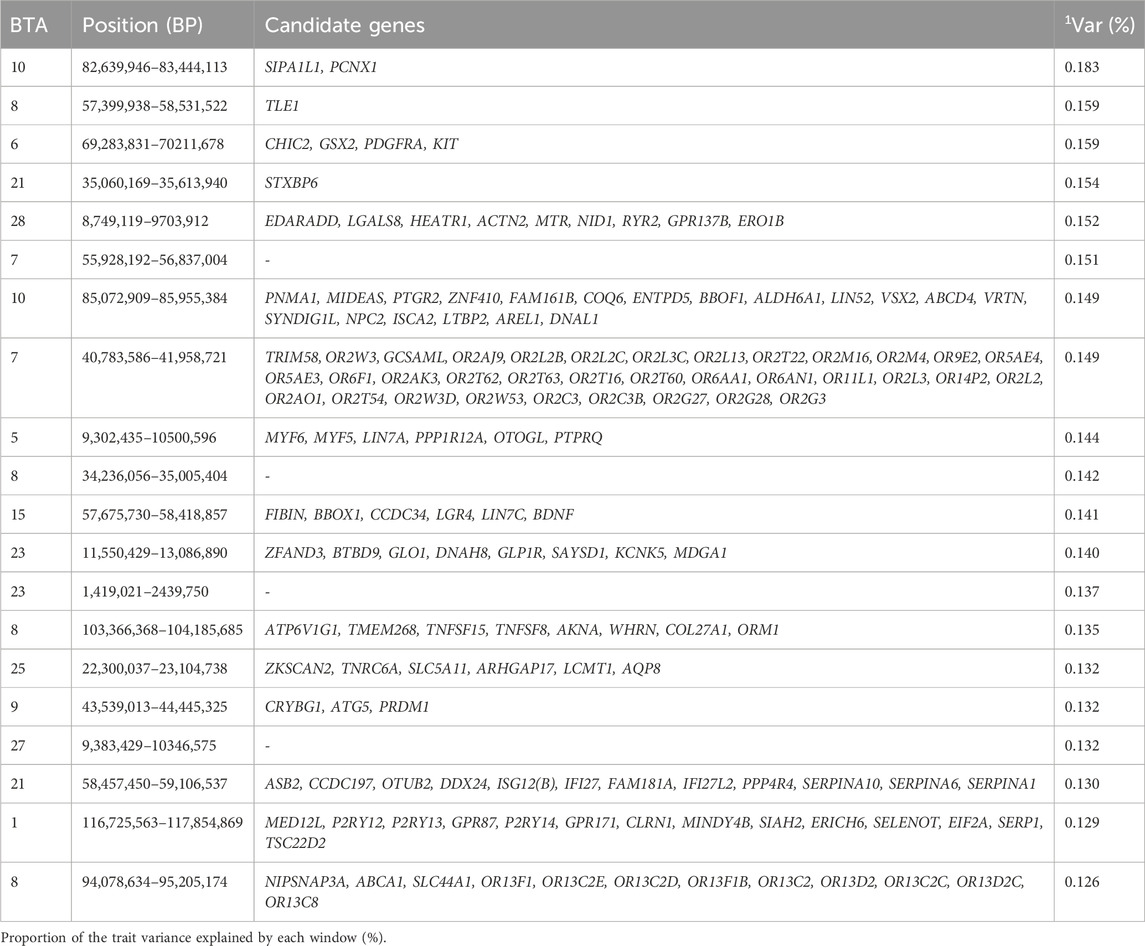
Task: Click BTA value 5
Action: tap(14, 438)
